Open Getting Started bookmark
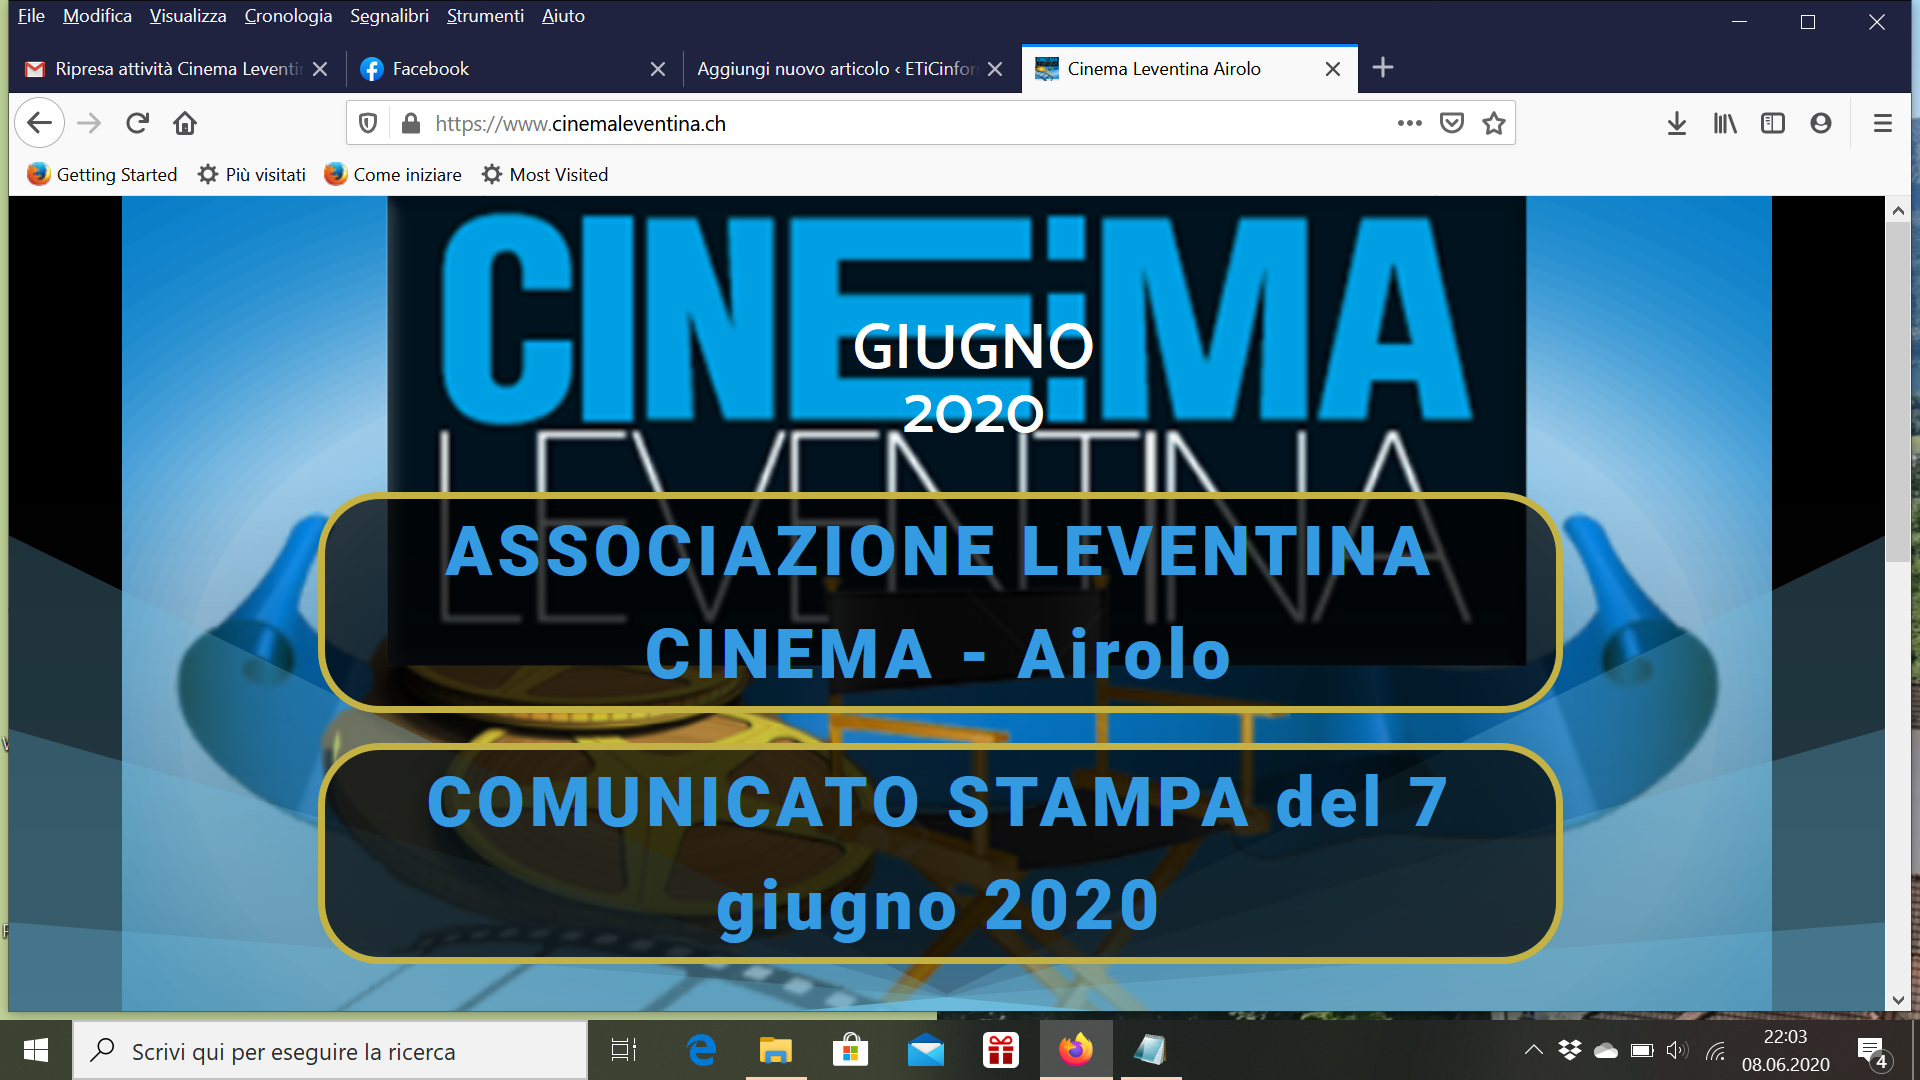 102,174
